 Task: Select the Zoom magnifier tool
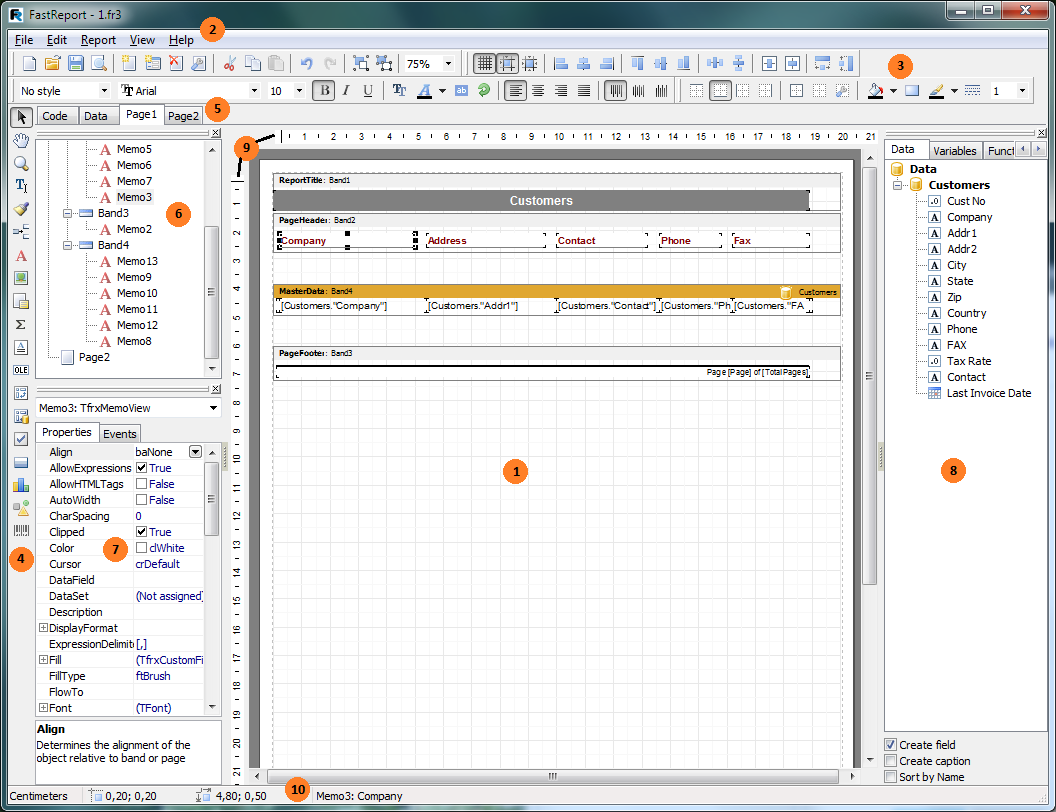click(x=21, y=162)
